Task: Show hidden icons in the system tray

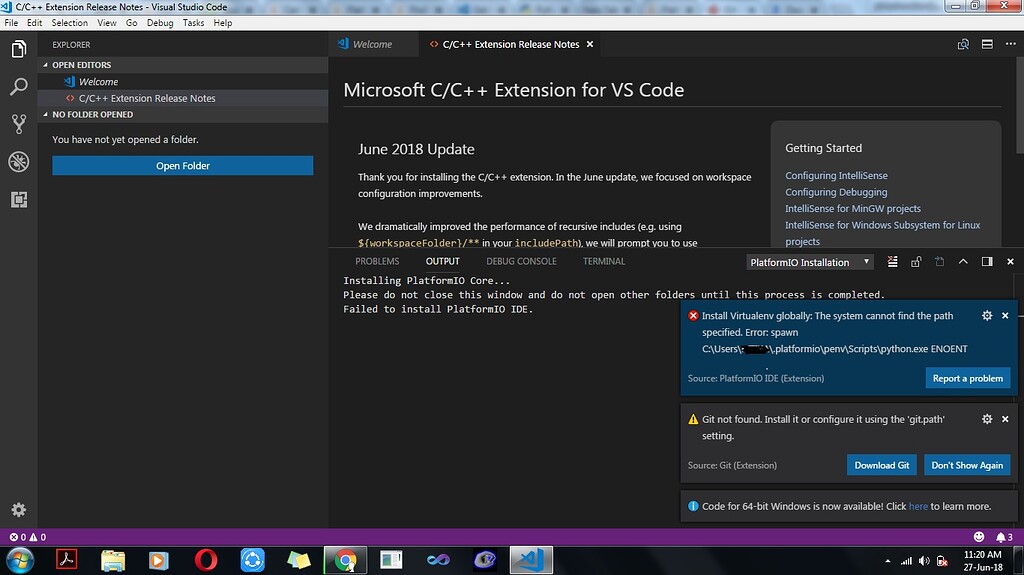Action: click(x=888, y=561)
